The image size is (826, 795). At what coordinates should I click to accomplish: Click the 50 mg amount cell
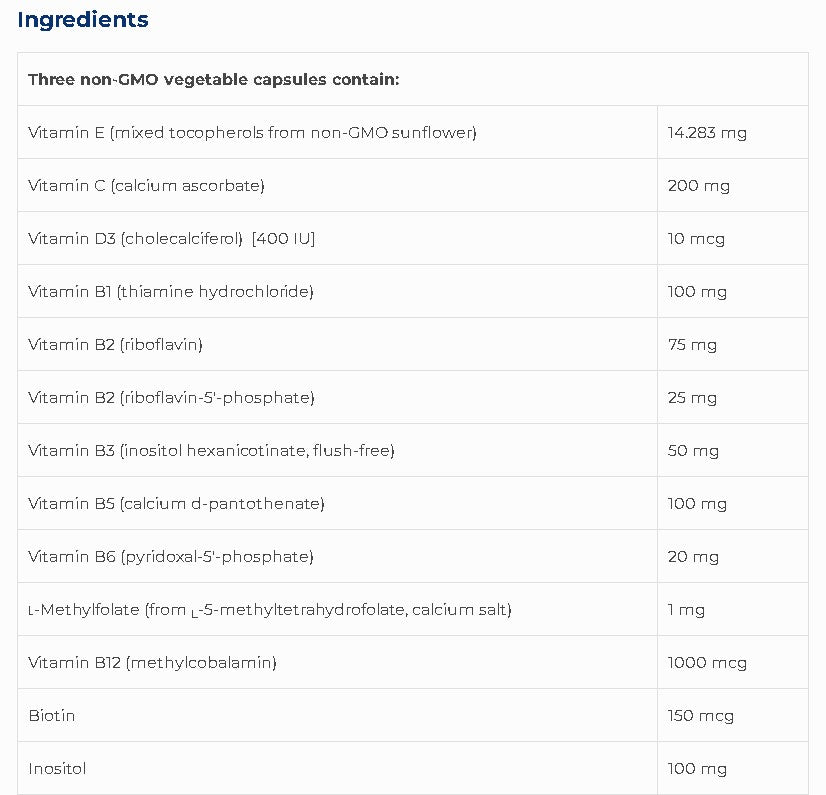(x=693, y=450)
